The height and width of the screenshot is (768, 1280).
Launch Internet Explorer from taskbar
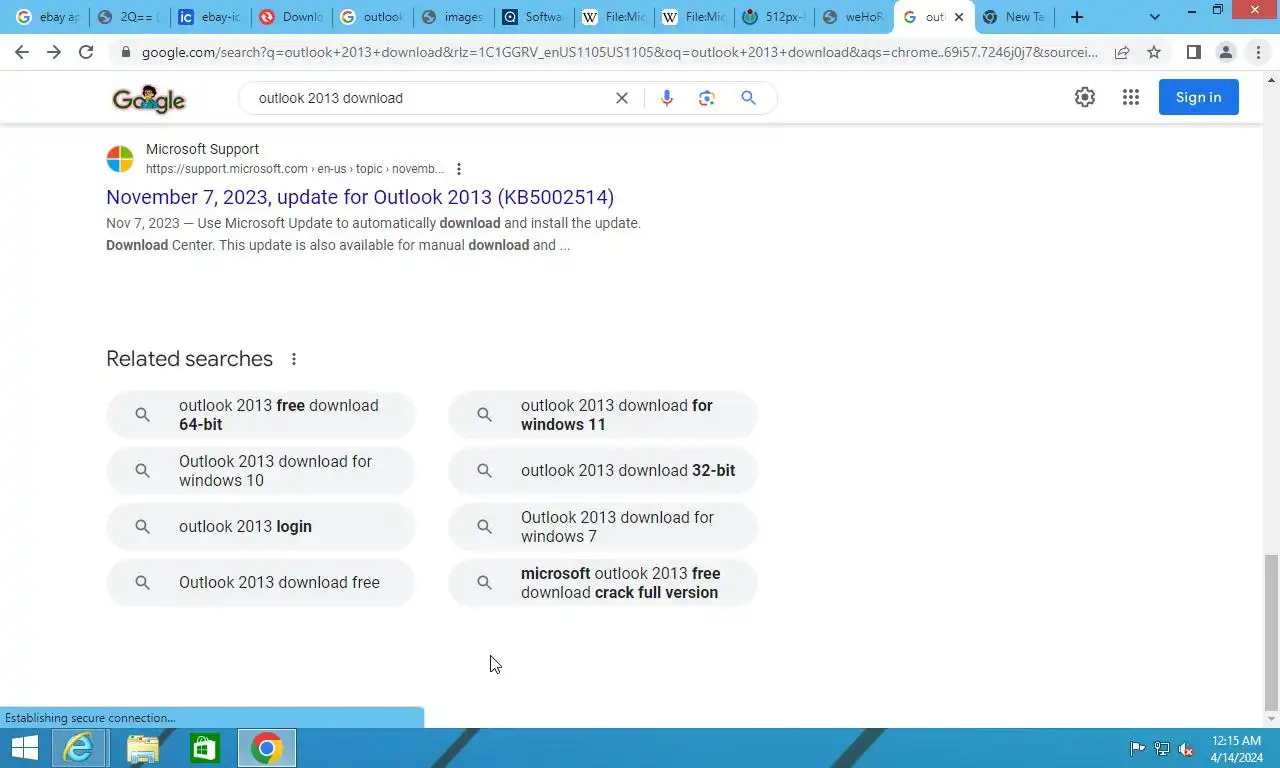tap(78, 748)
